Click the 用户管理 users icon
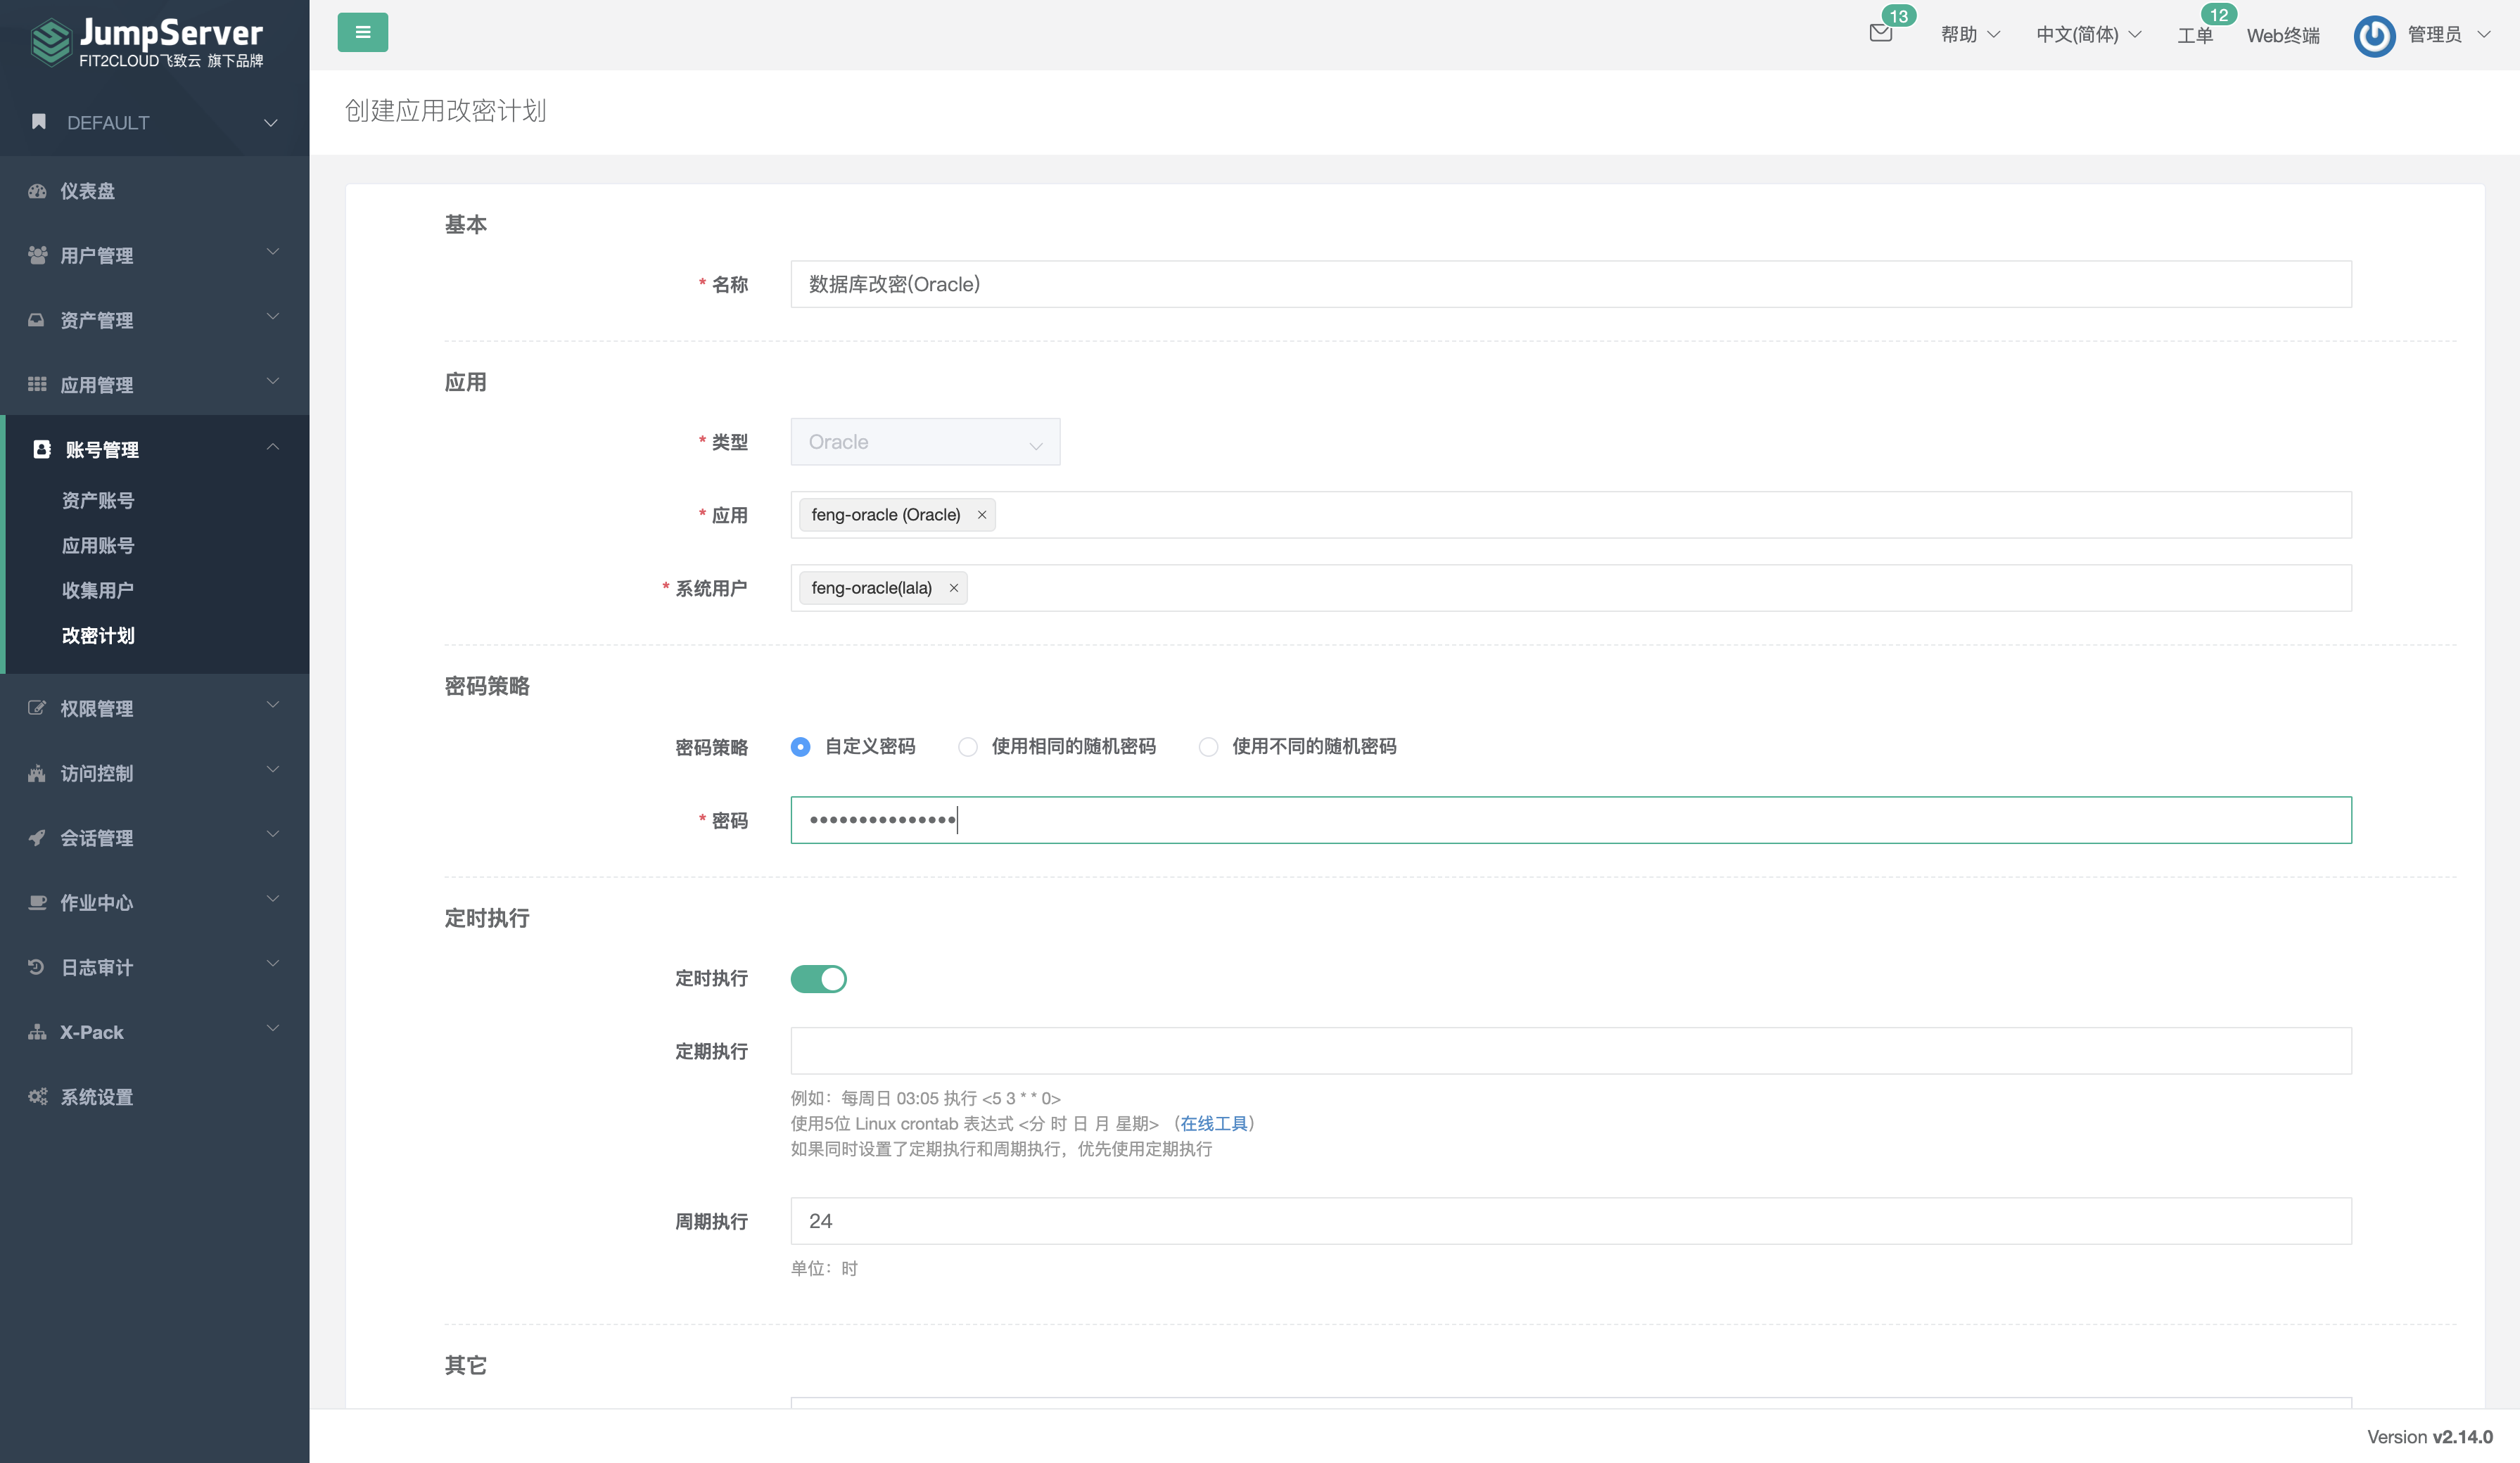 [x=38, y=255]
